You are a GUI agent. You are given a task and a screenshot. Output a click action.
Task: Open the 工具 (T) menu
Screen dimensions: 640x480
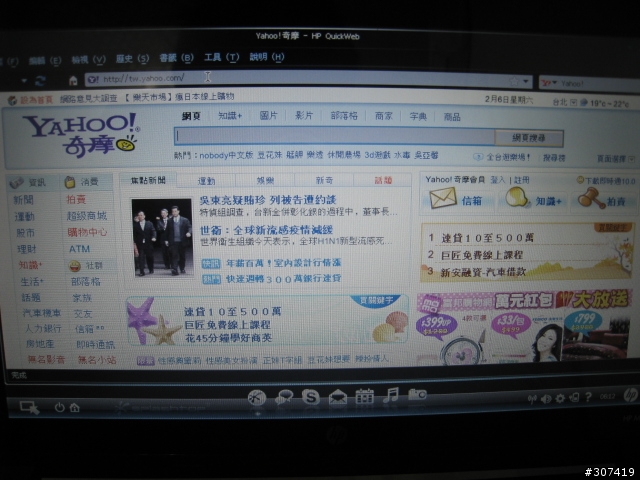click(x=221, y=58)
